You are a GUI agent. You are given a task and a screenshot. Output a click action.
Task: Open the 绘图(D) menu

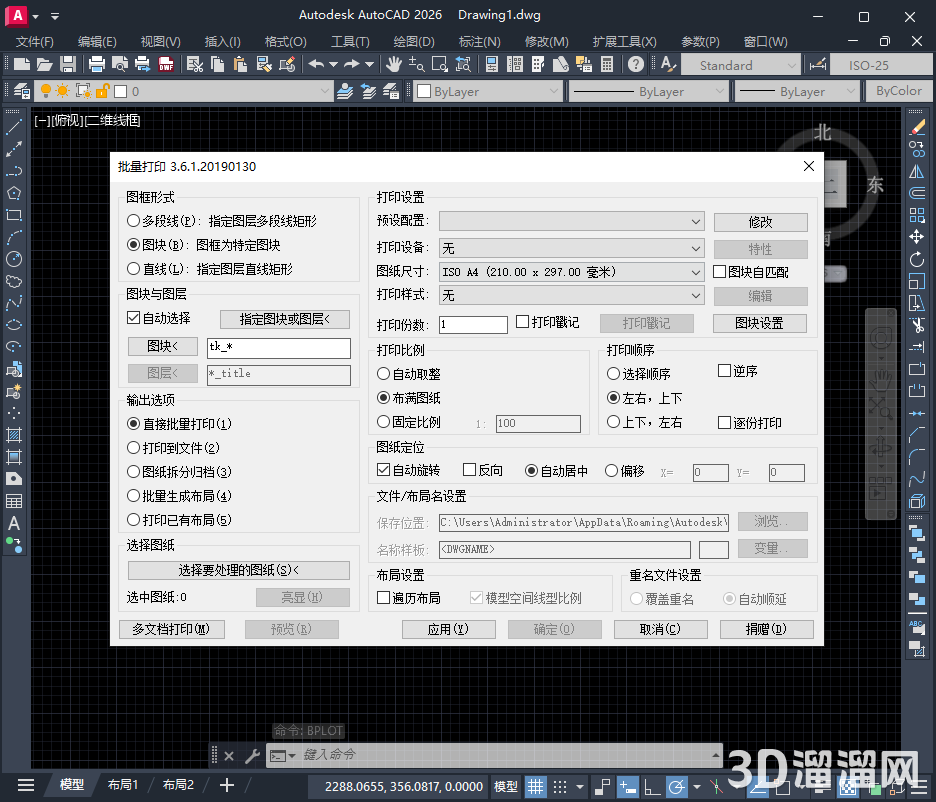tap(414, 42)
